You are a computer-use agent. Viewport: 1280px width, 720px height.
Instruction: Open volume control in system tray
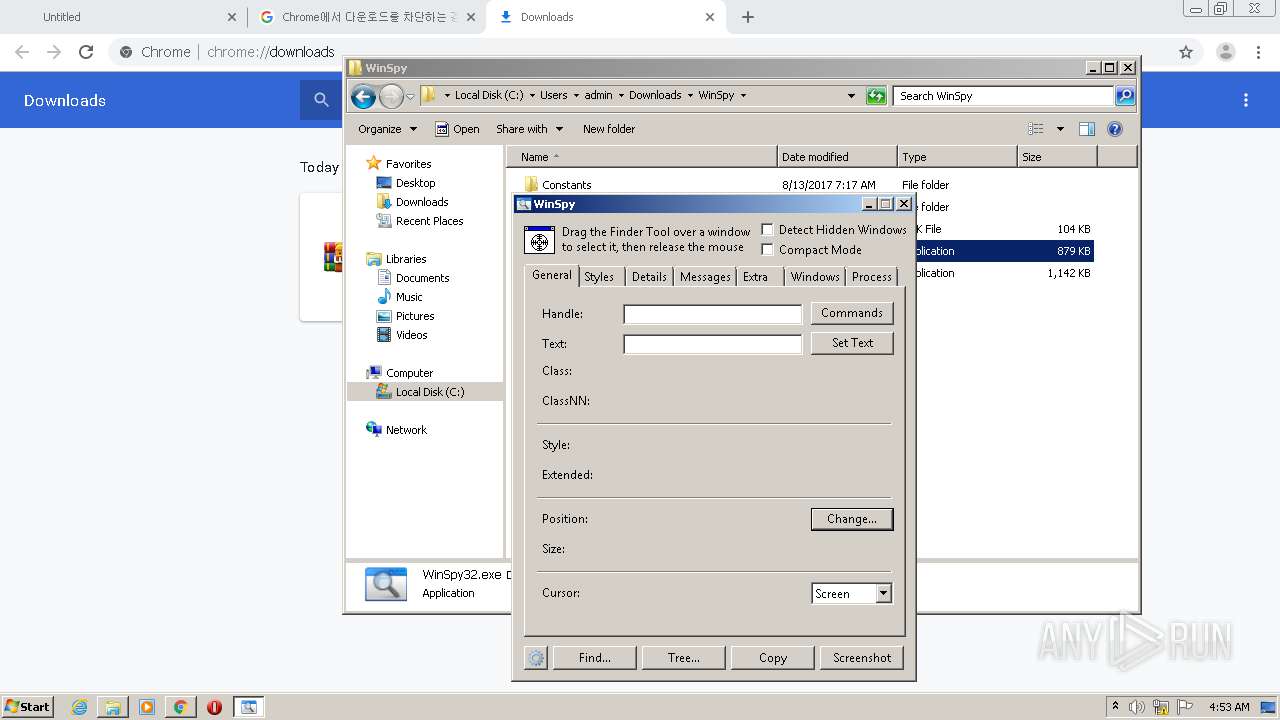point(1137,707)
